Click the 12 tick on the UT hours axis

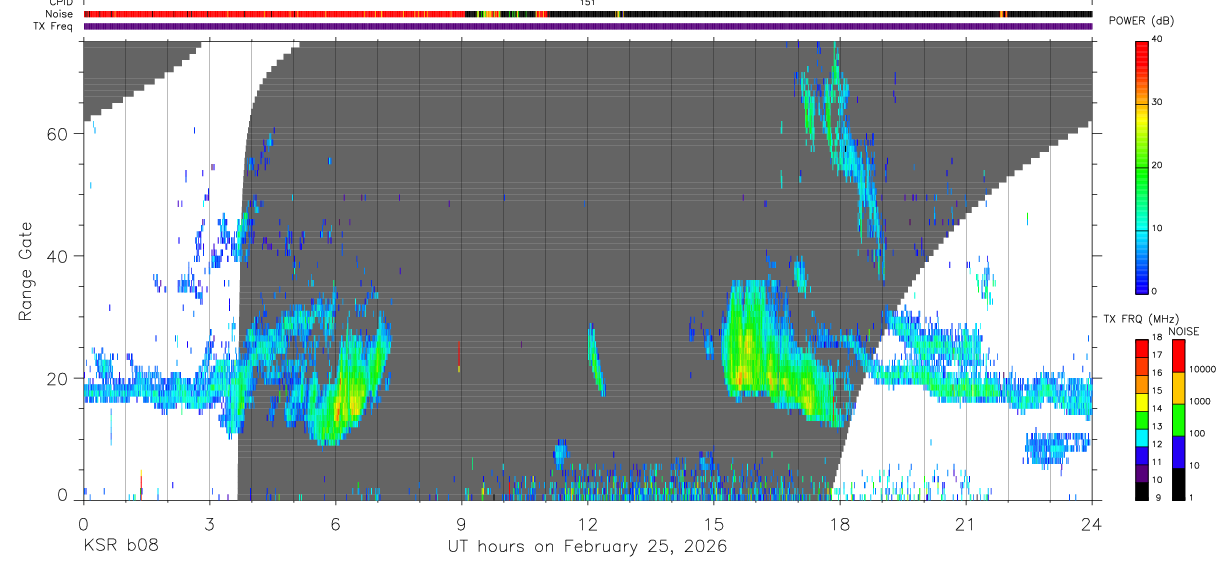(588, 524)
